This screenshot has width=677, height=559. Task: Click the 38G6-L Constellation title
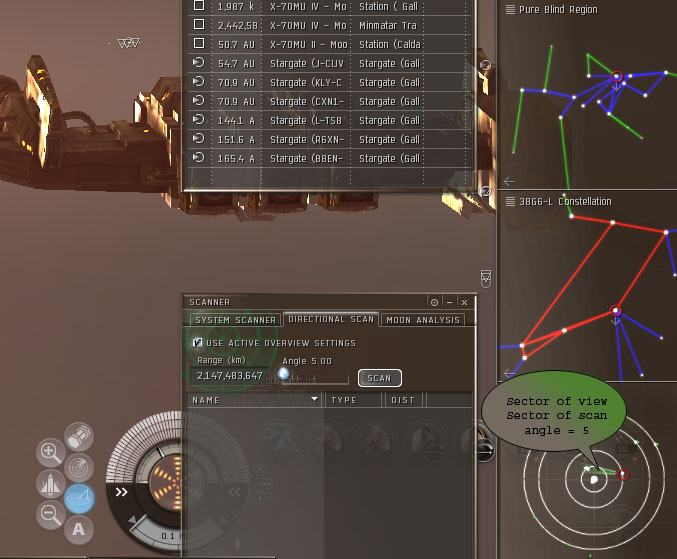click(565, 202)
